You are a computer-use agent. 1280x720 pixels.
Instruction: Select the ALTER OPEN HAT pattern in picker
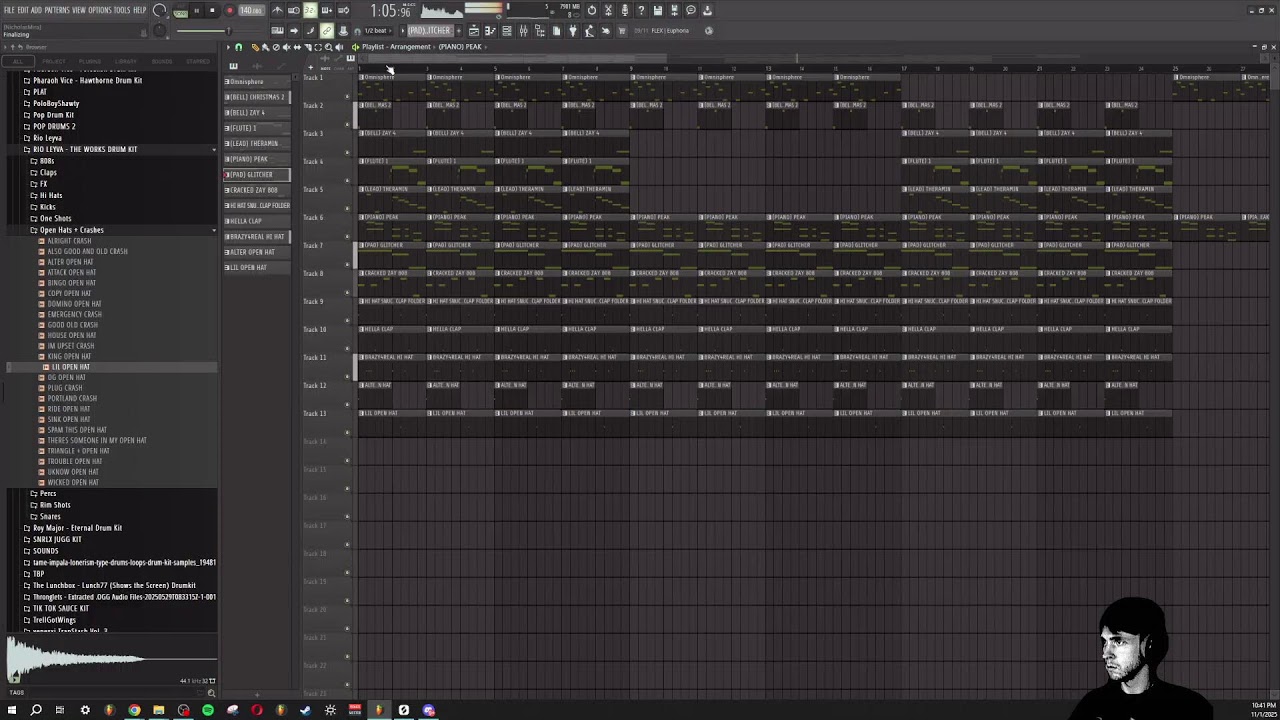click(x=256, y=252)
